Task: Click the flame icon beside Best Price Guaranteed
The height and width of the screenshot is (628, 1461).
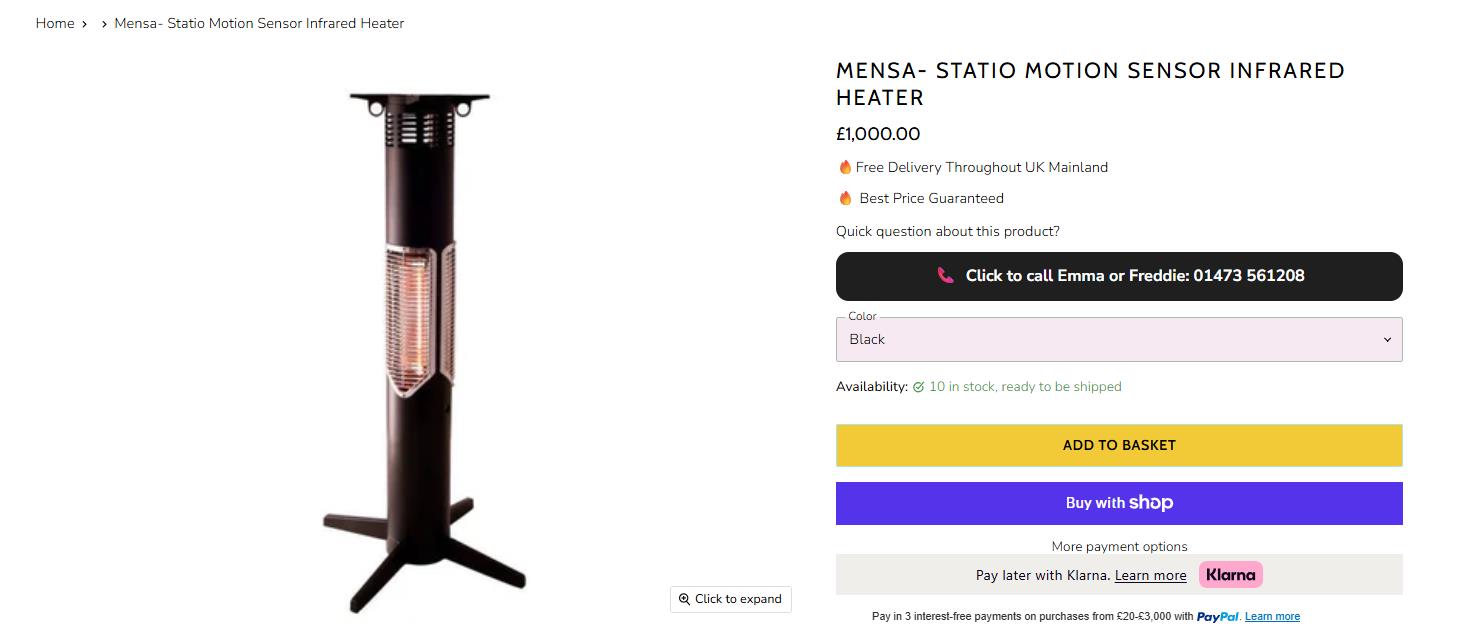Action: (845, 198)
